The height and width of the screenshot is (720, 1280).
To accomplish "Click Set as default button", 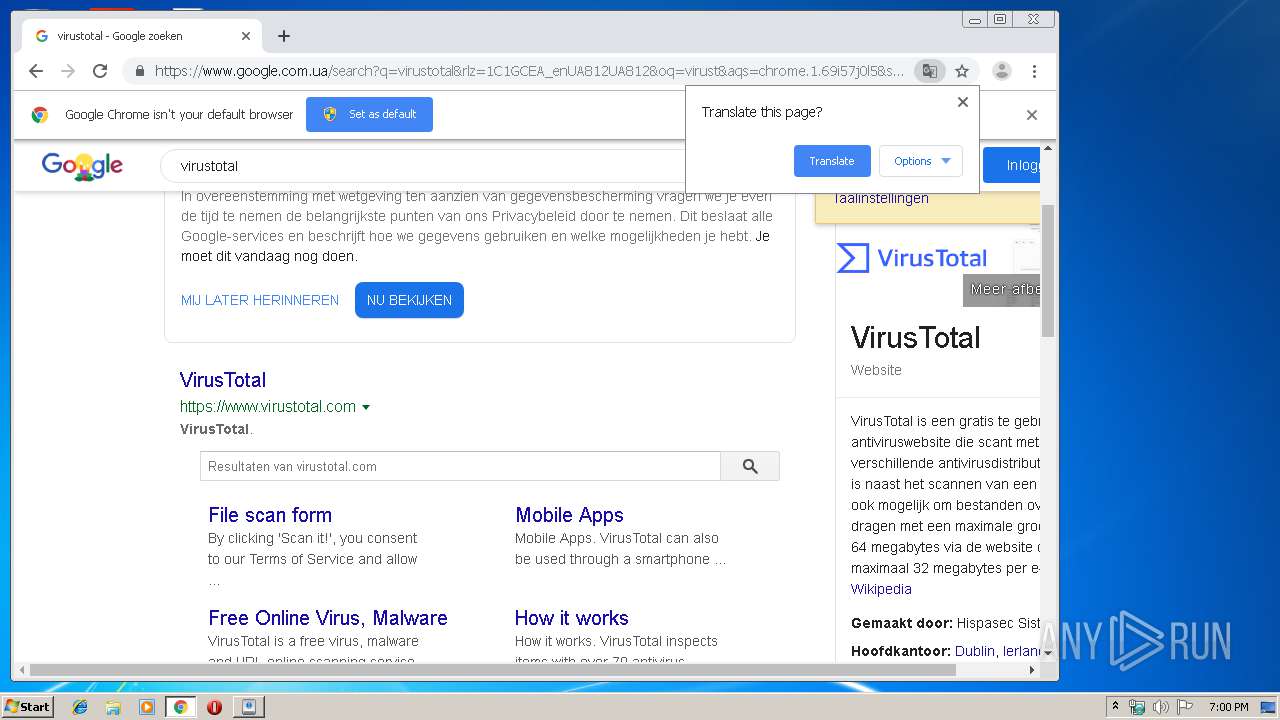I will point(369,114).
